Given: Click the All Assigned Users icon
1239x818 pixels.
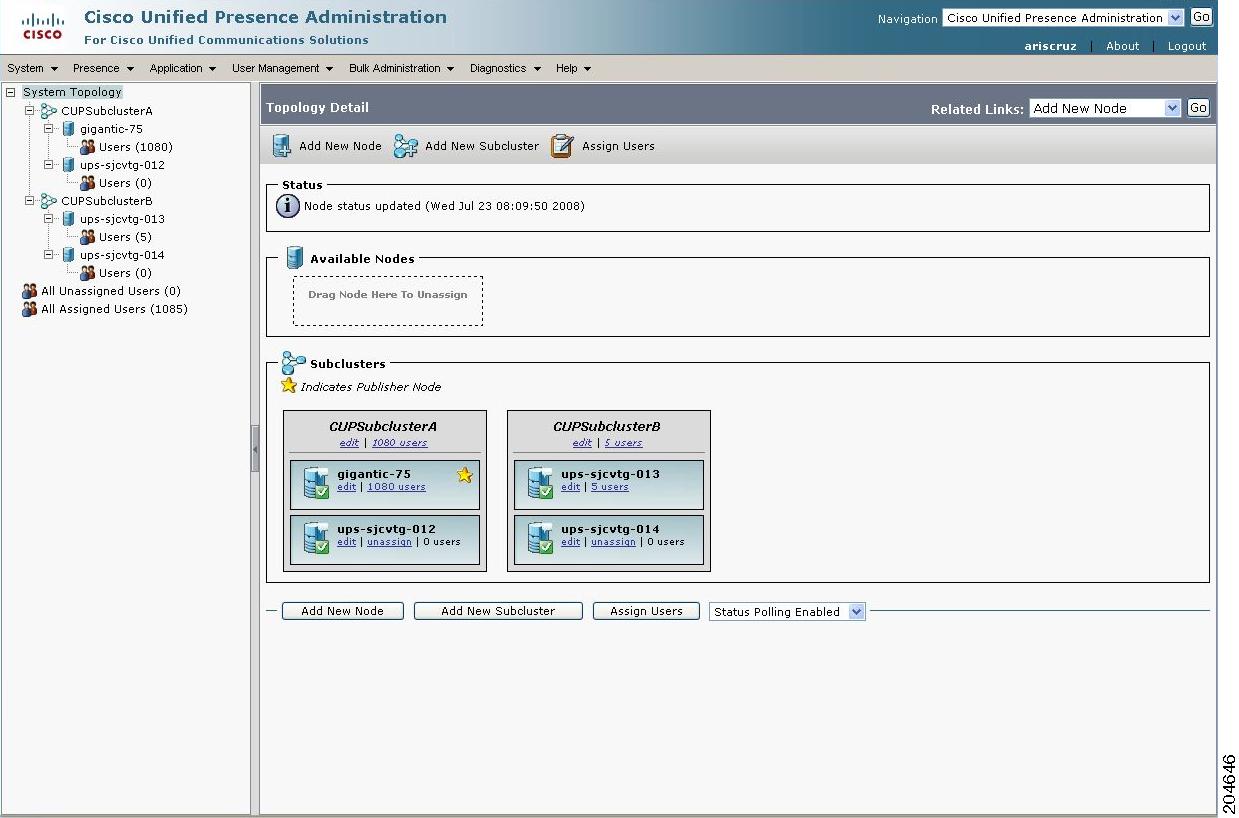Looking at the screenshot, I should click(x=30, y=309).
